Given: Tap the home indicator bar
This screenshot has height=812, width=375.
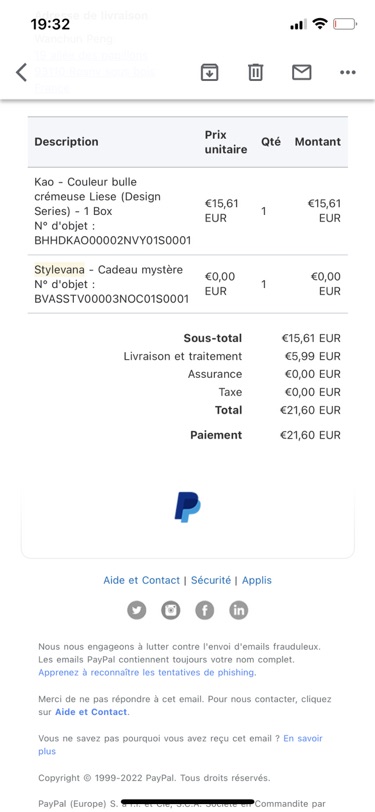Looking at the screenshot, I should (x=188, y=802).
